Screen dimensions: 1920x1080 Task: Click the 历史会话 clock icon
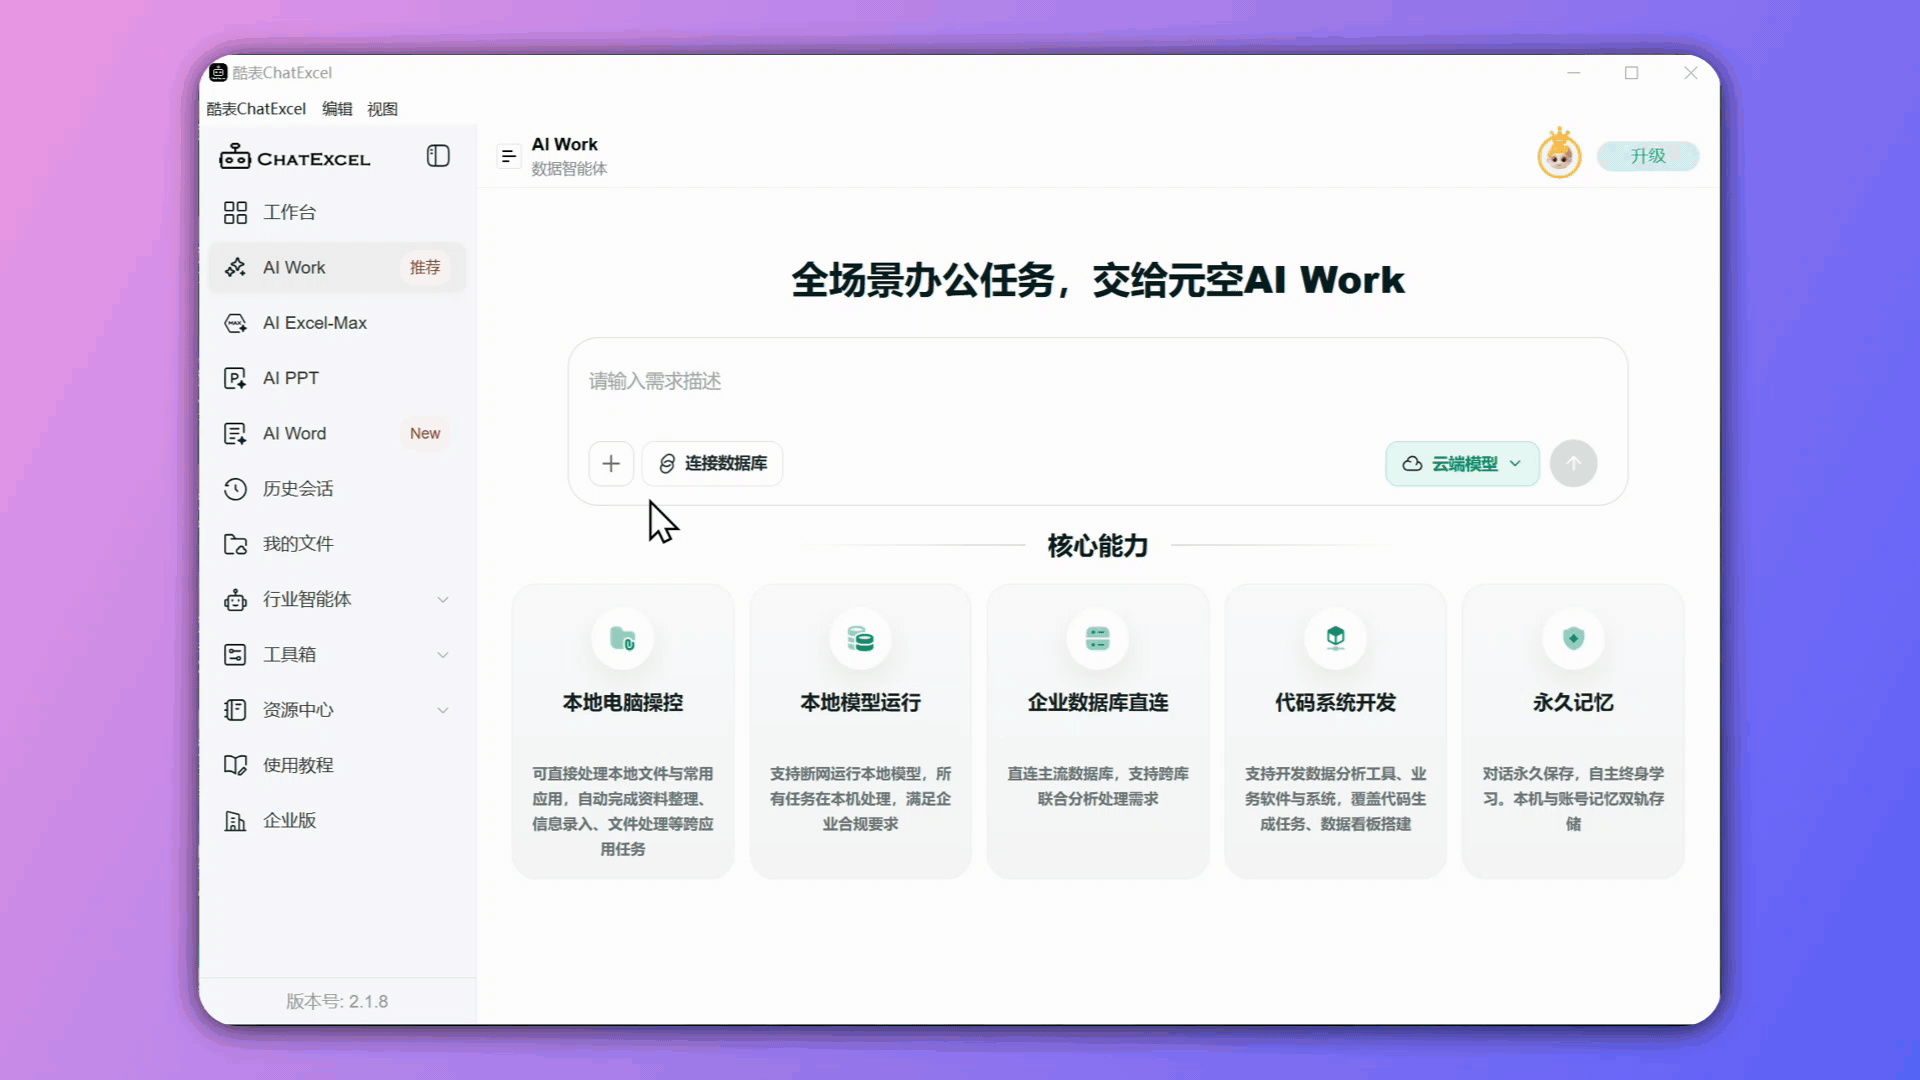click(x=235, y=489)
